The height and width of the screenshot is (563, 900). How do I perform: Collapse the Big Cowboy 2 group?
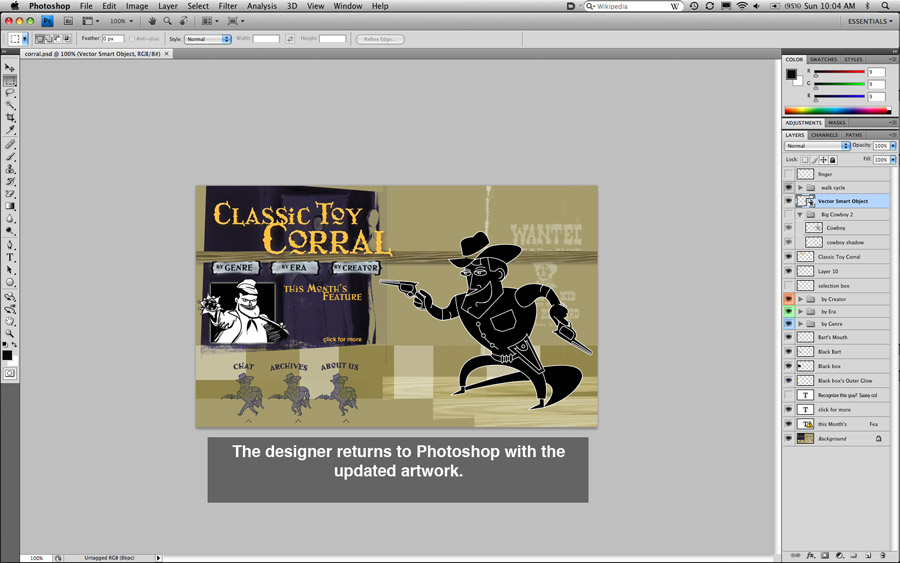point(800,215)
